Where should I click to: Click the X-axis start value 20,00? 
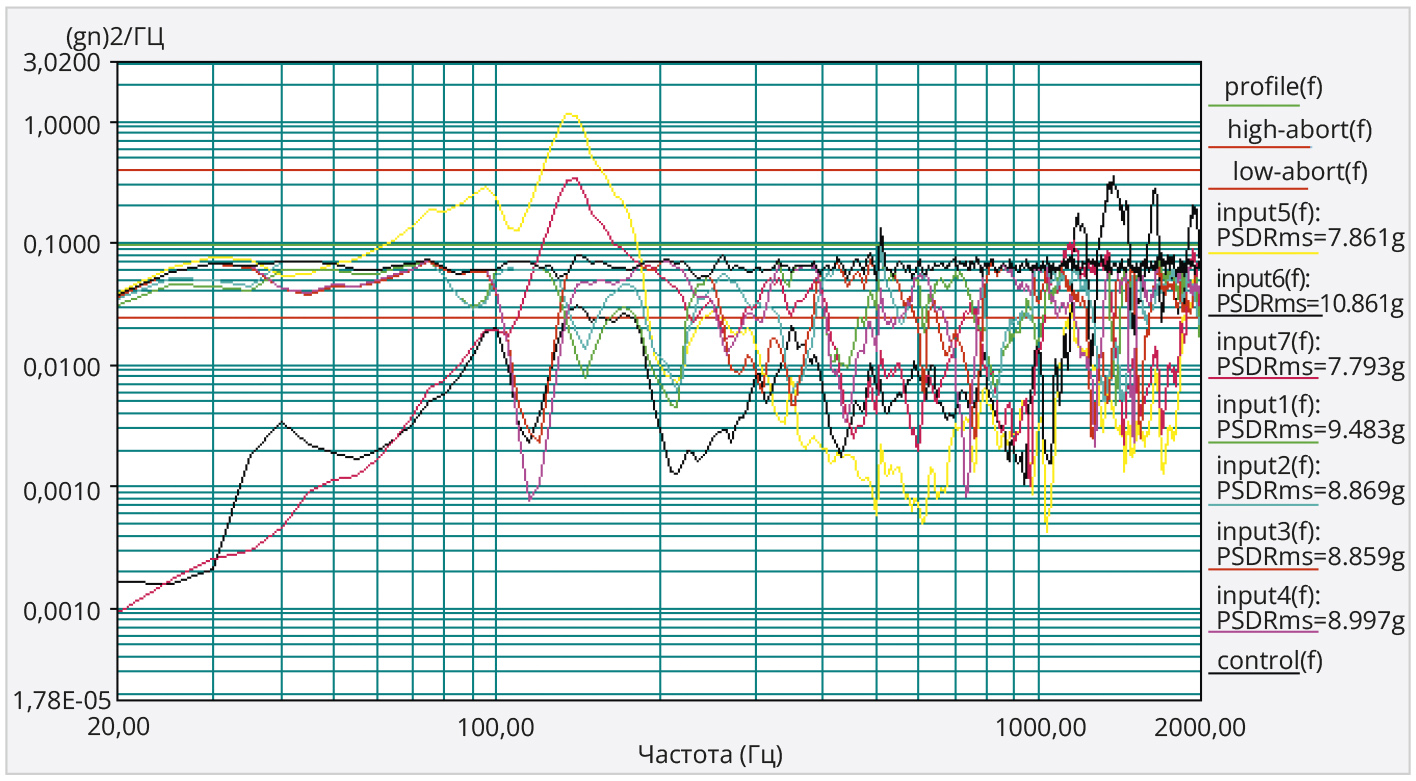point(118,728)
